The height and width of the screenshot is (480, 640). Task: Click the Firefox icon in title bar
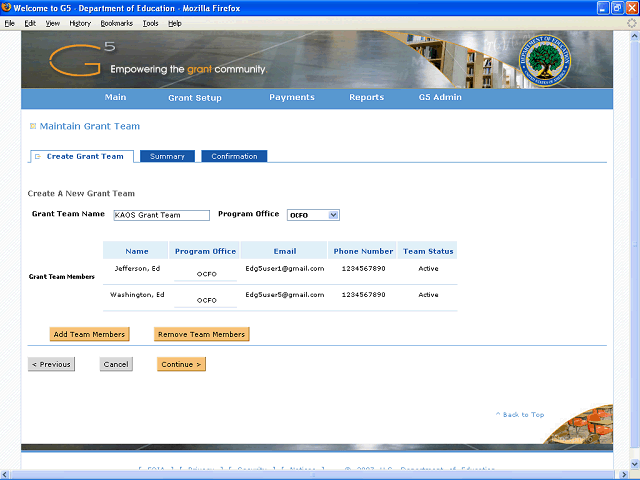coord(6,7)
